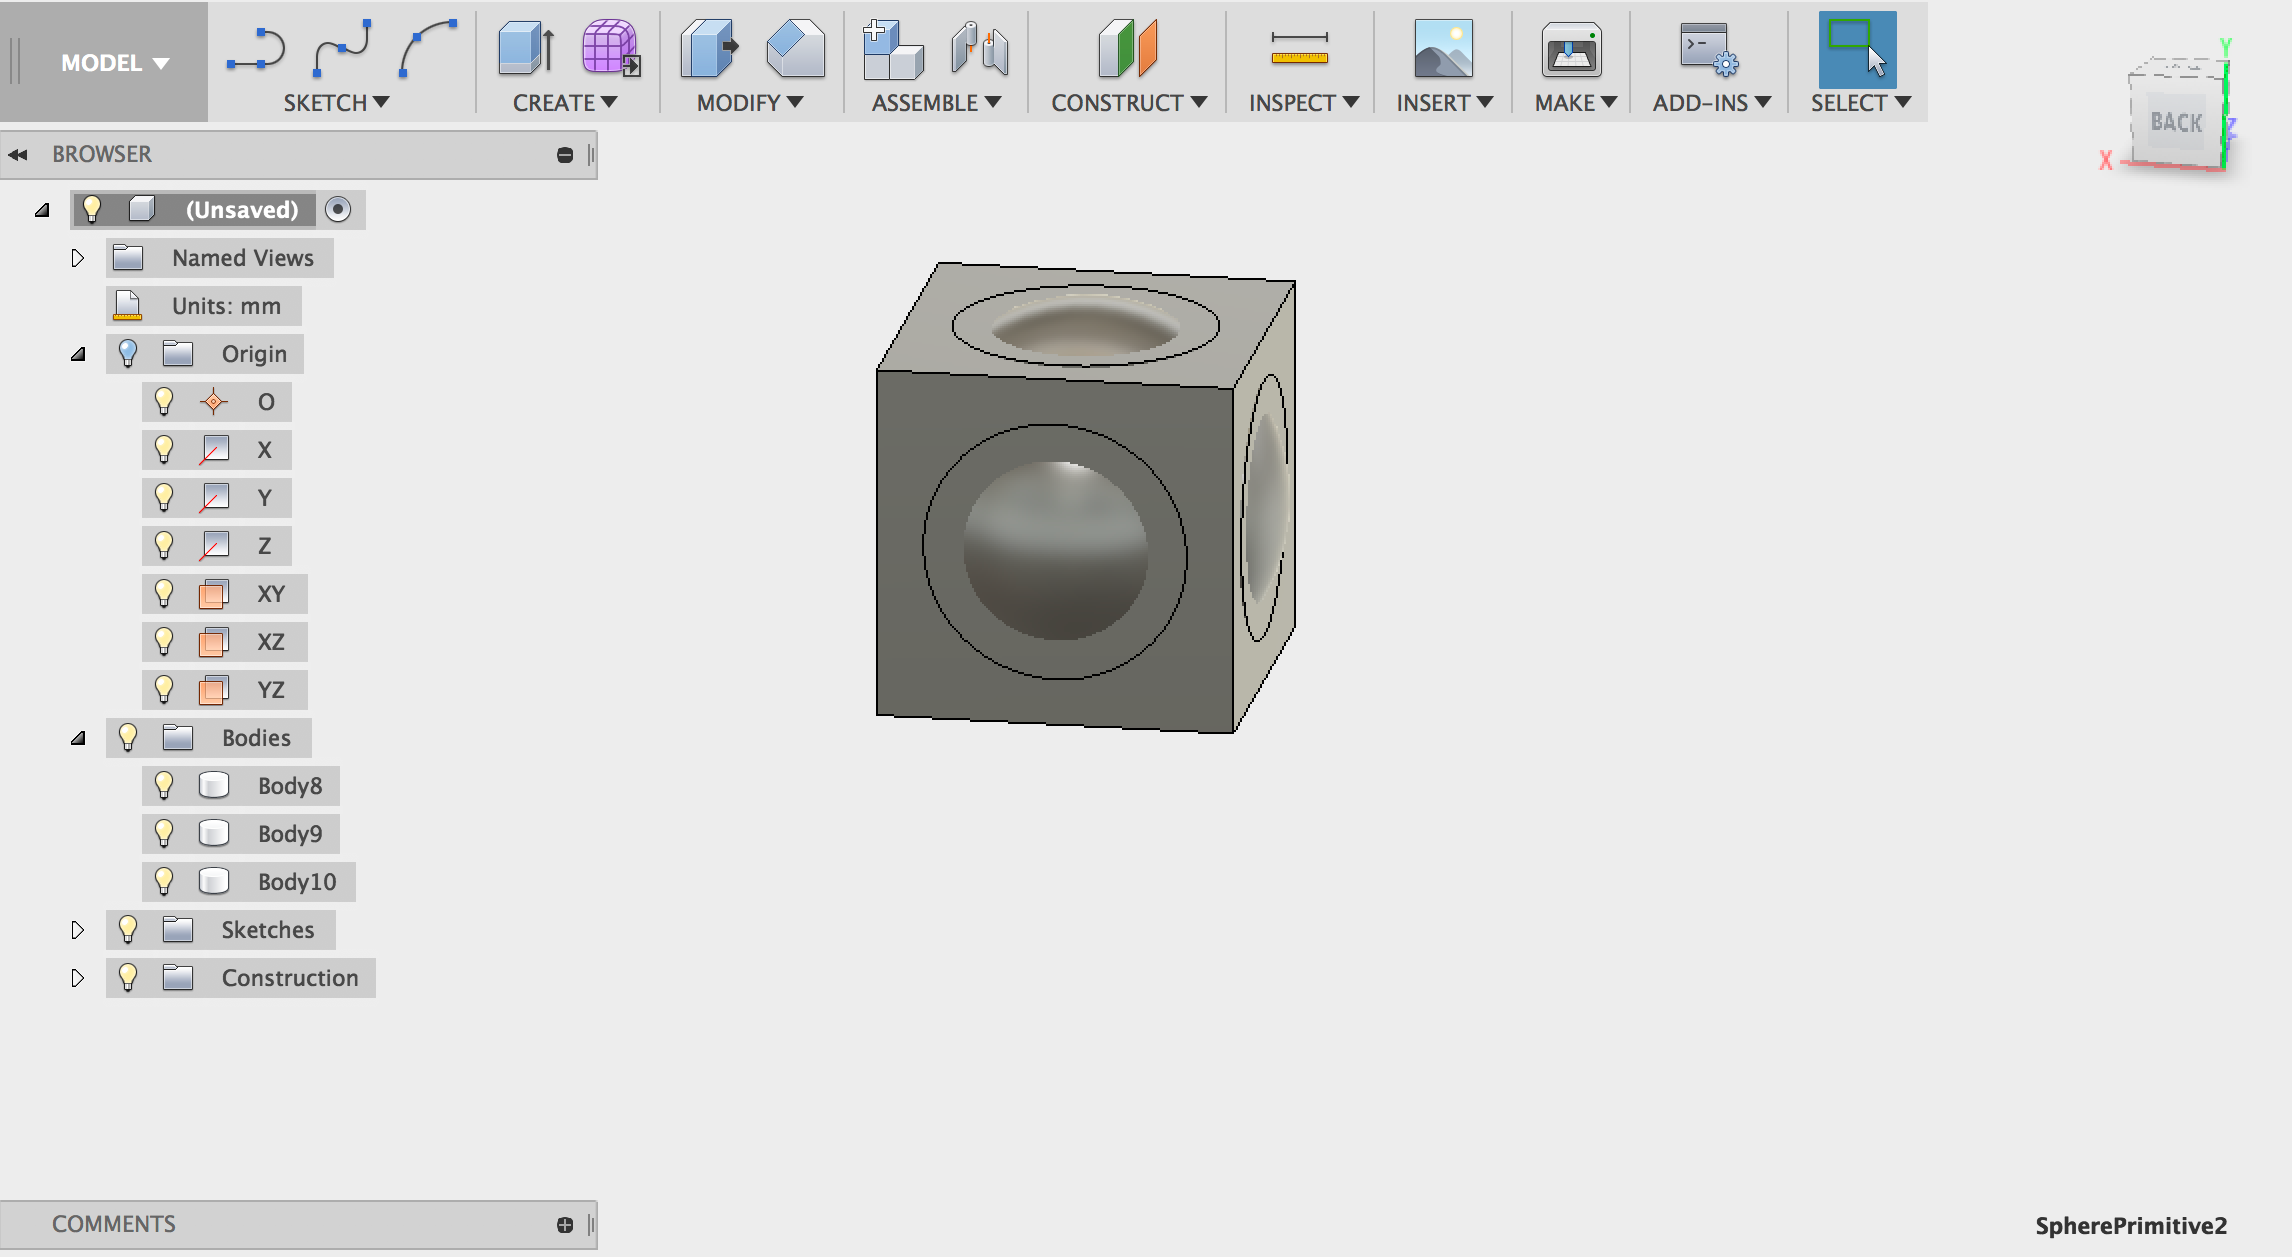This screenshot has height=1257, width=2292.
Task: Toggle visibility bulb for Body9
Action: coord(164,834)
